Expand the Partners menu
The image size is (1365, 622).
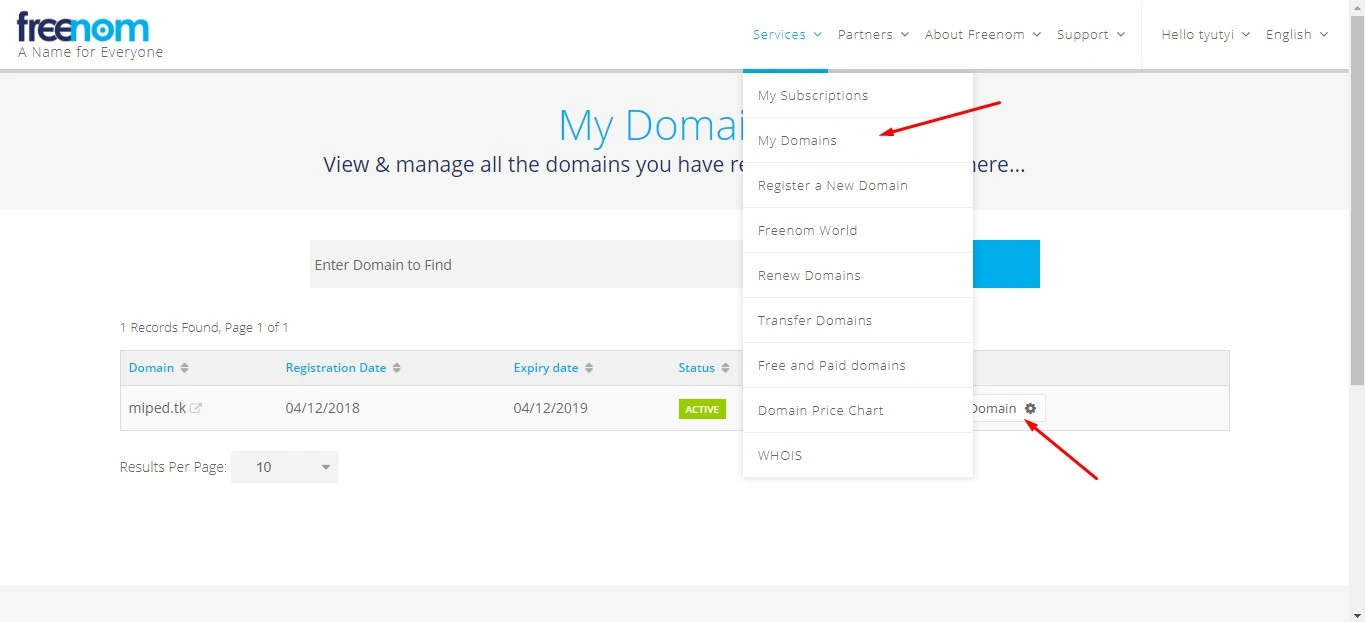click(x=873, y=34)
